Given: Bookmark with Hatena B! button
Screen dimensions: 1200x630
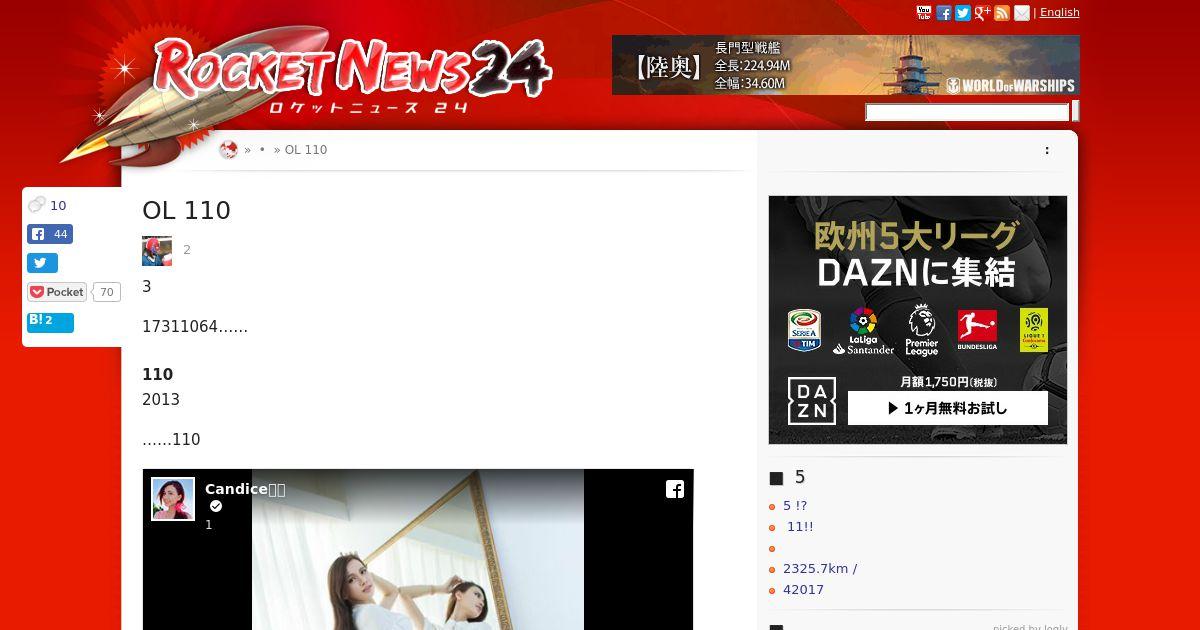Looking at the screenshot, I should coord(50,321).
